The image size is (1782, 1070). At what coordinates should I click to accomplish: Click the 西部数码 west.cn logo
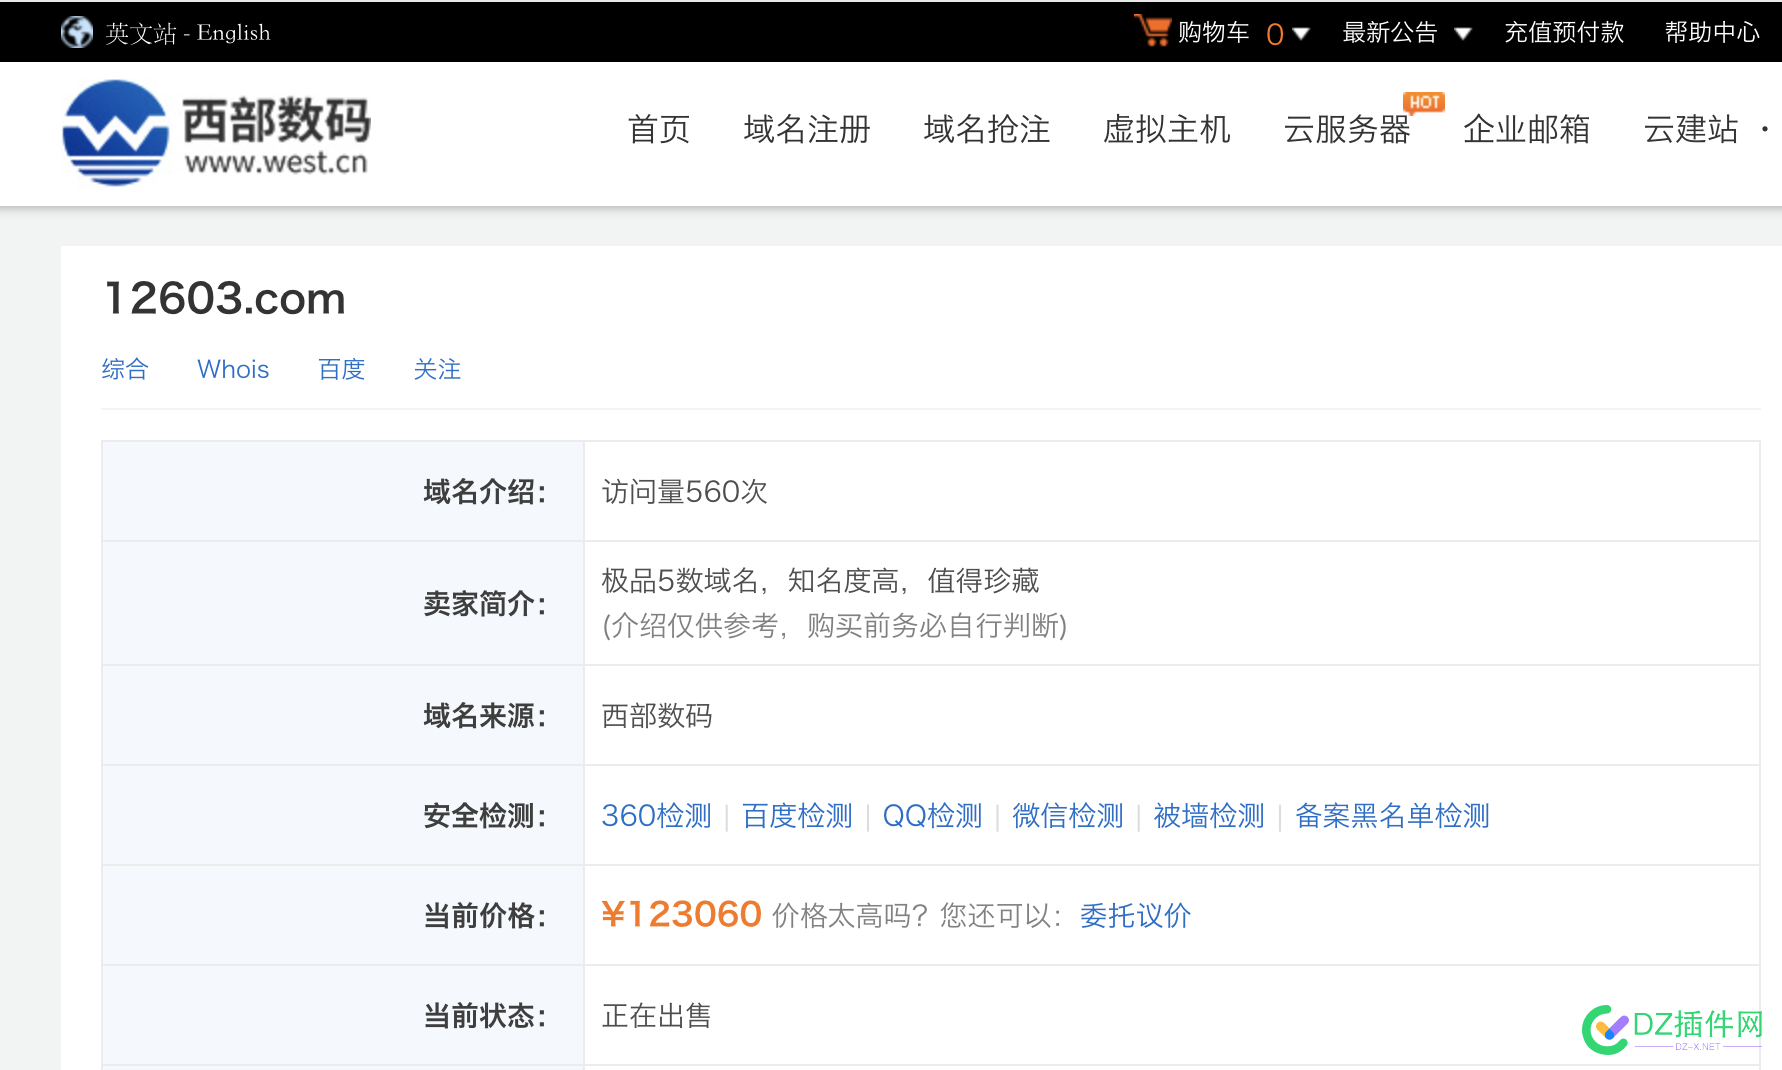[216, 133]
